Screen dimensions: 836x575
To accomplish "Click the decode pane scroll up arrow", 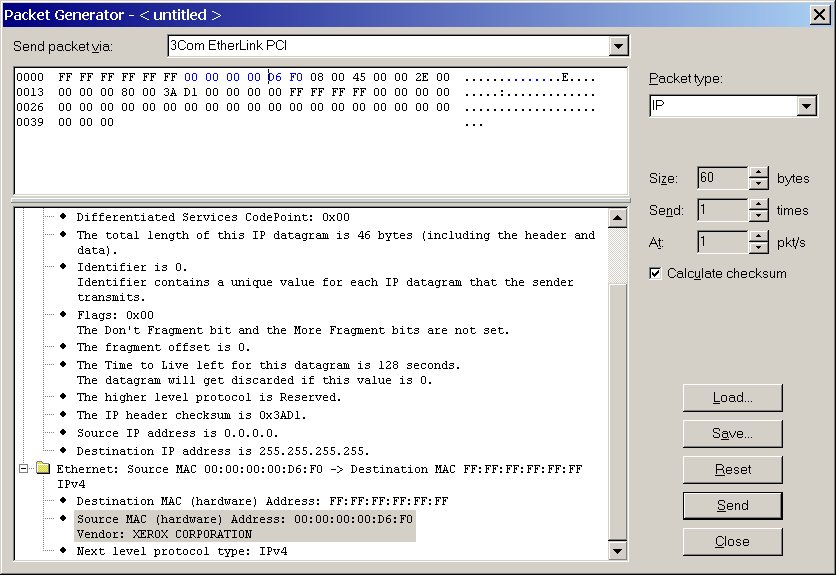I will [x=617, y=218].
